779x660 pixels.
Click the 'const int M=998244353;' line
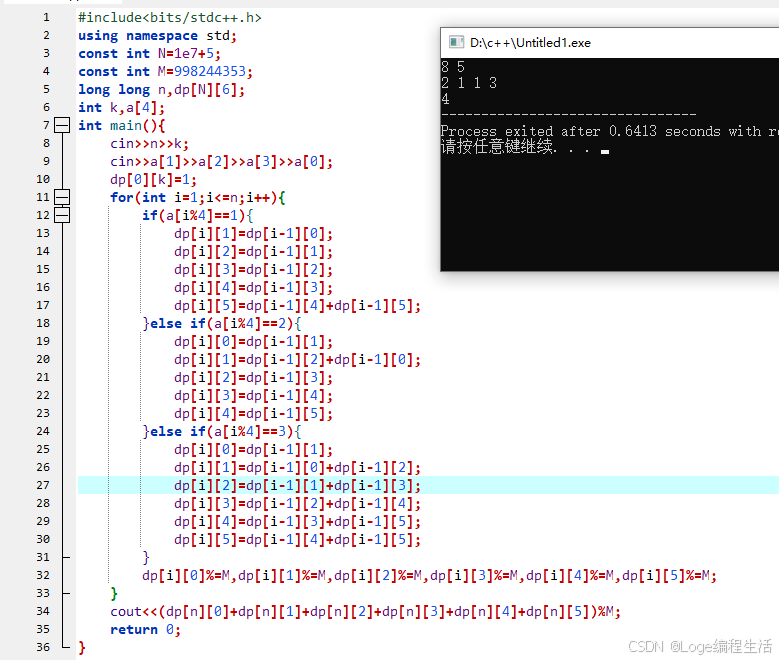[x=165, y=72]
